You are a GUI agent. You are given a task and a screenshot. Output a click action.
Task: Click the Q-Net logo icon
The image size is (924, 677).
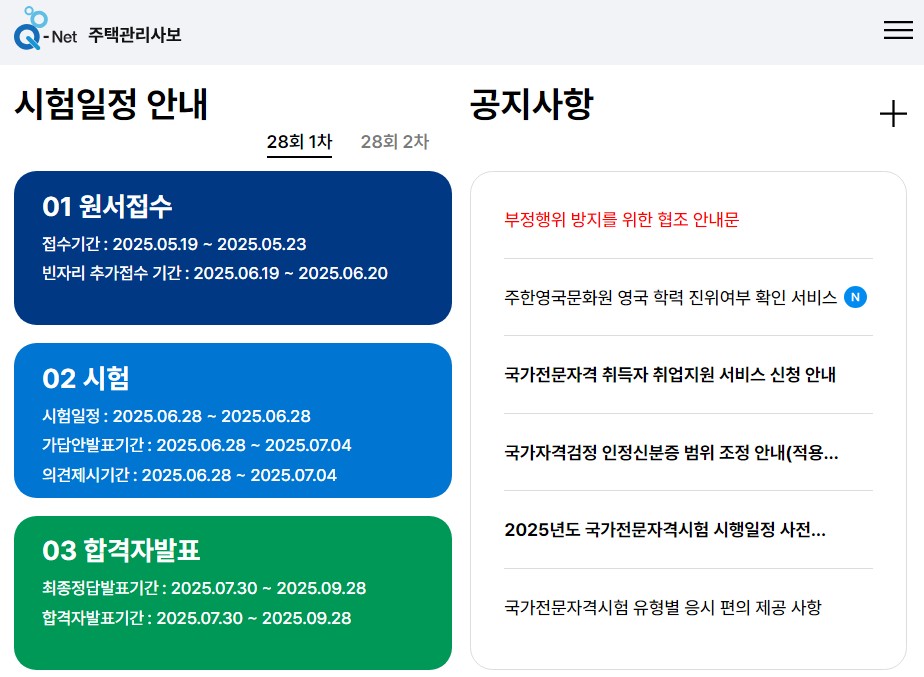45,28
